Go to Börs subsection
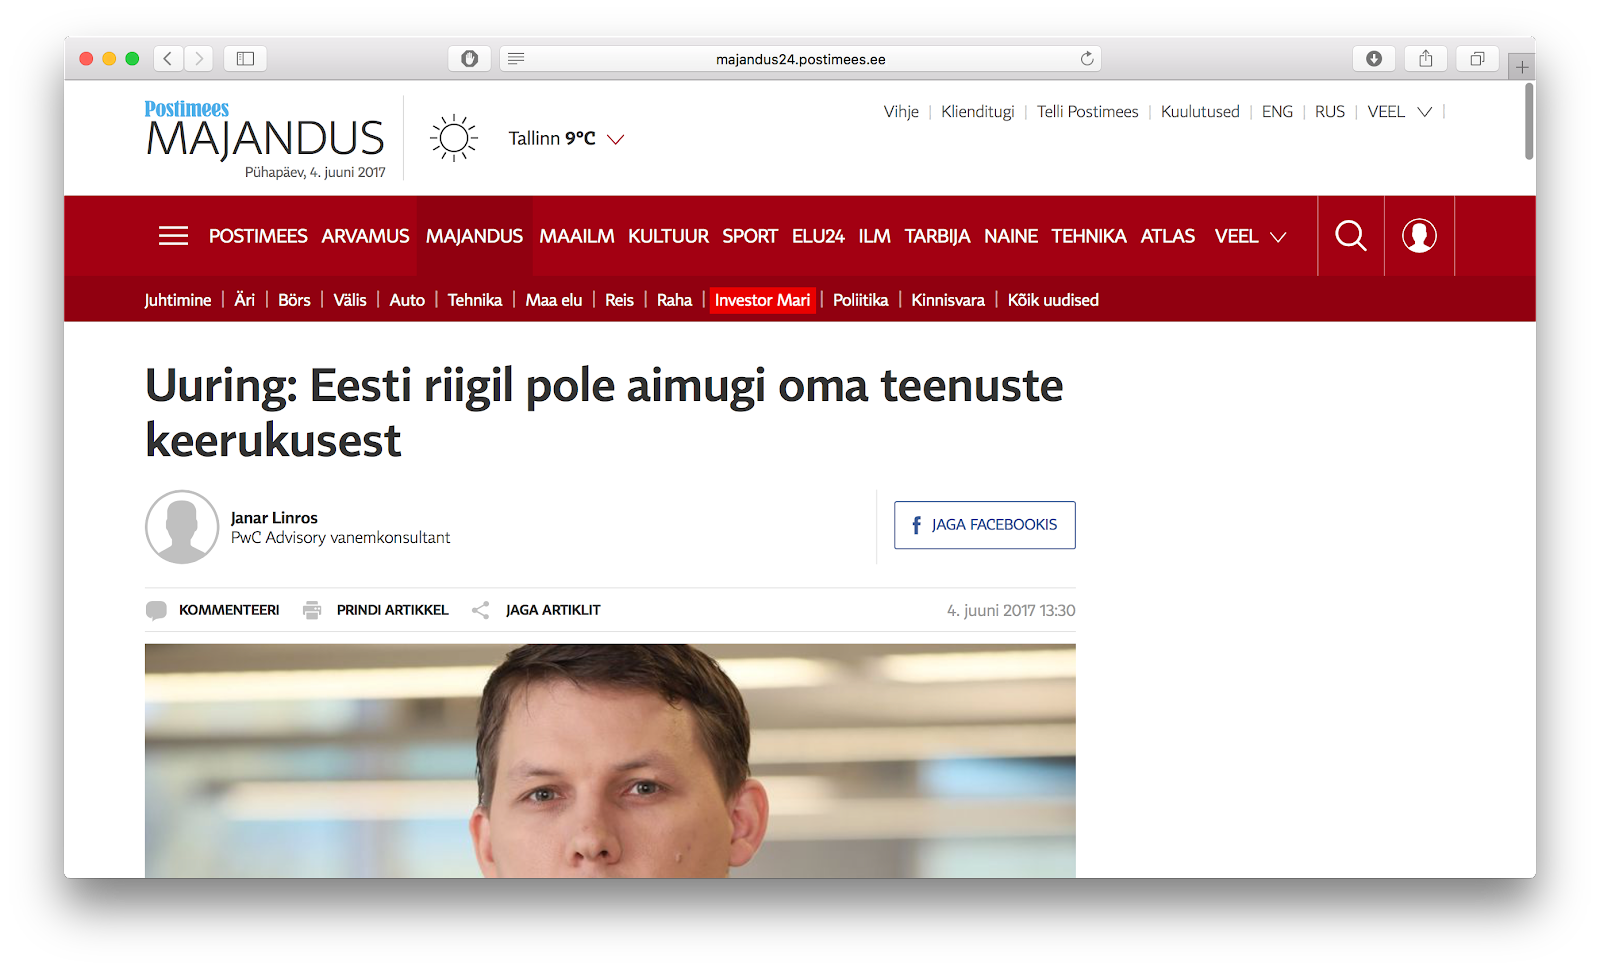1600x970 pixels. tap(294, 300)
